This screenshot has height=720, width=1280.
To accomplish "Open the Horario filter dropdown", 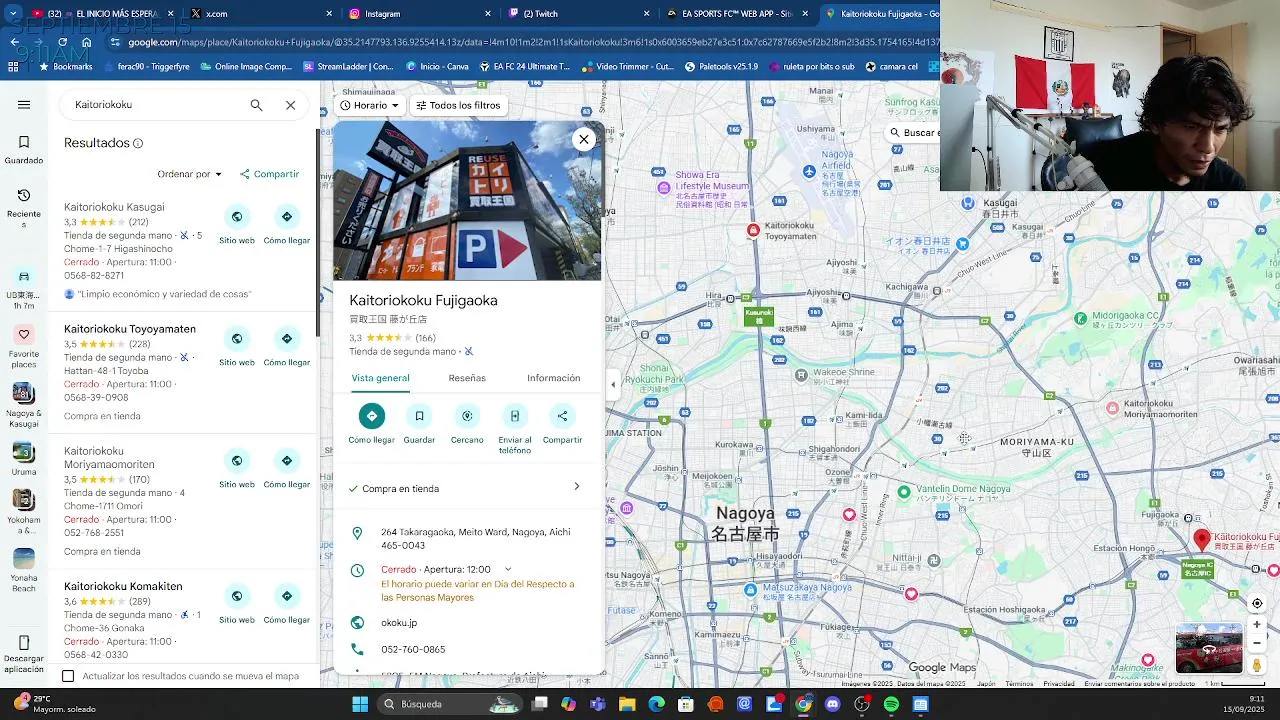I will [369, 105].
